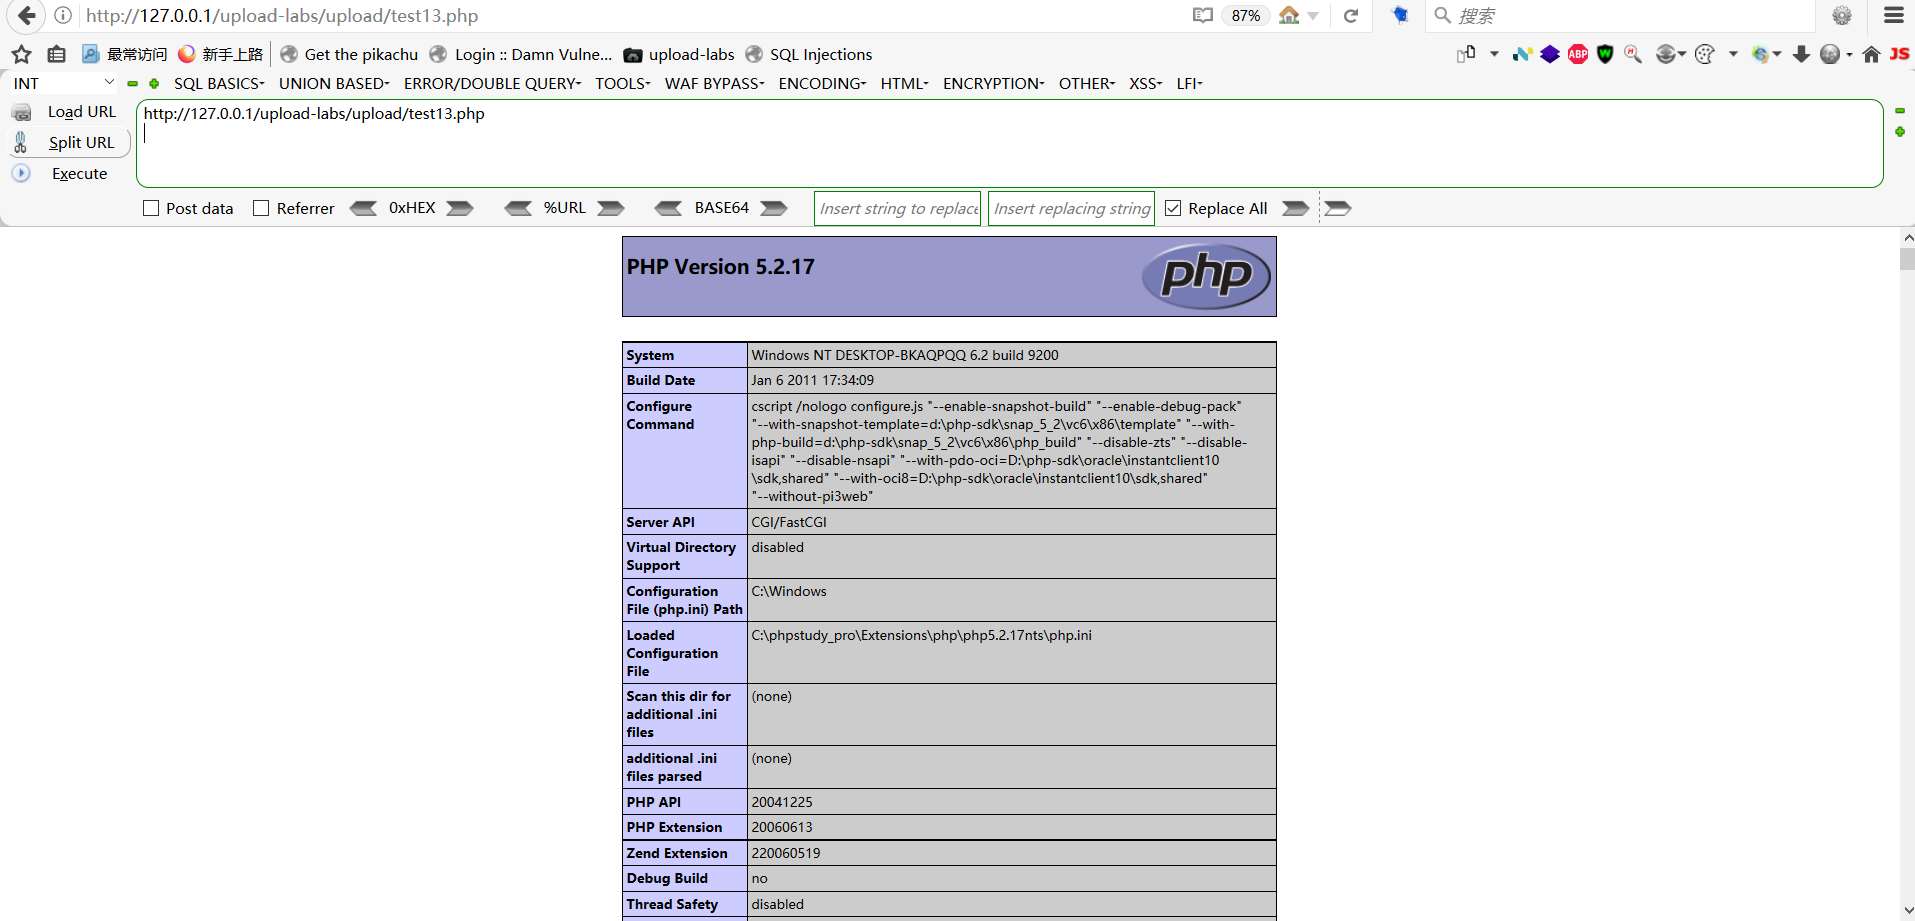Open the ENCODING menu
Image resolution: width=1915 pixels, height=921 pixels.
[x=823, y=83]
